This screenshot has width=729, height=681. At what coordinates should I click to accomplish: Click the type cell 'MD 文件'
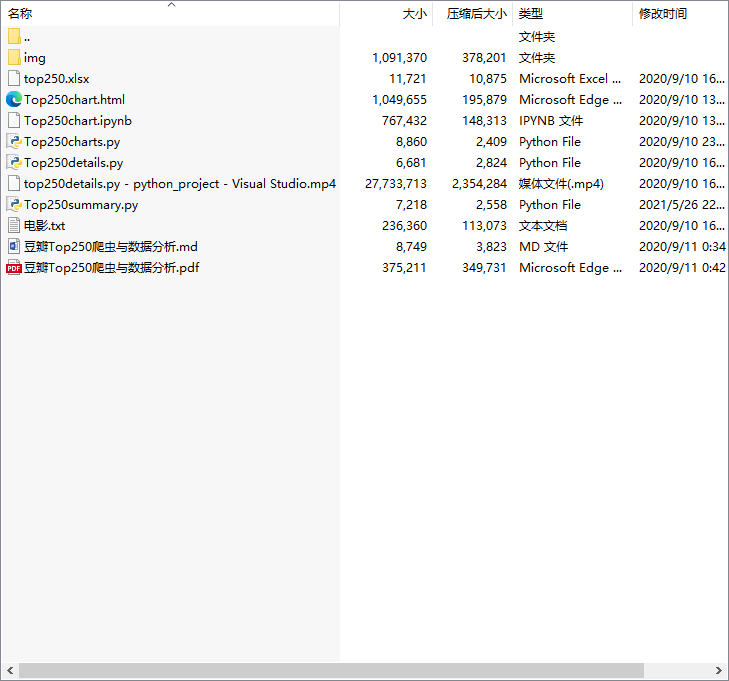(x=543, y=246)
